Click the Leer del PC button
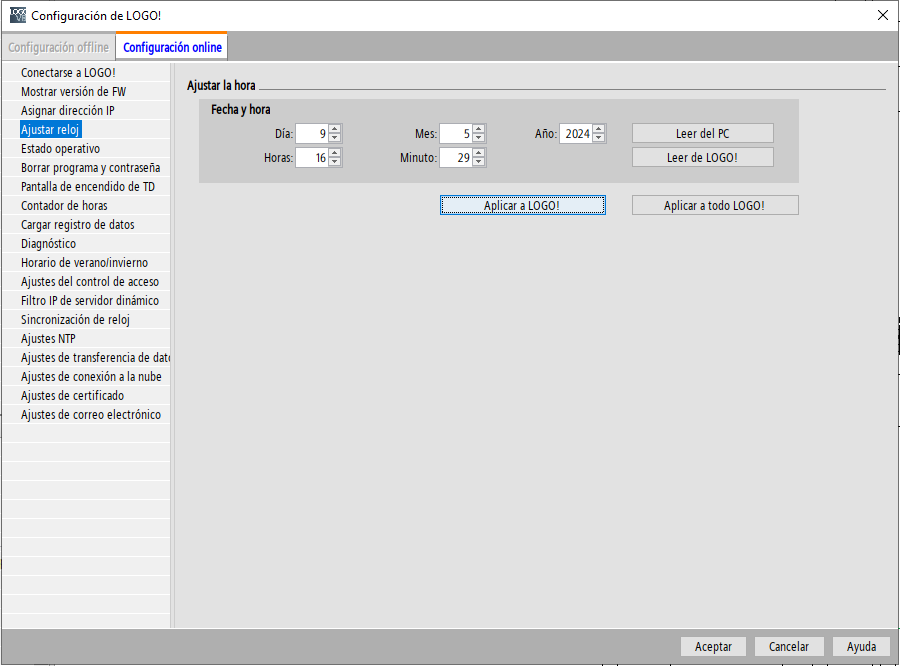Viewport: 900px width, 666px height. pyautogui.click(x=702, y=134)
